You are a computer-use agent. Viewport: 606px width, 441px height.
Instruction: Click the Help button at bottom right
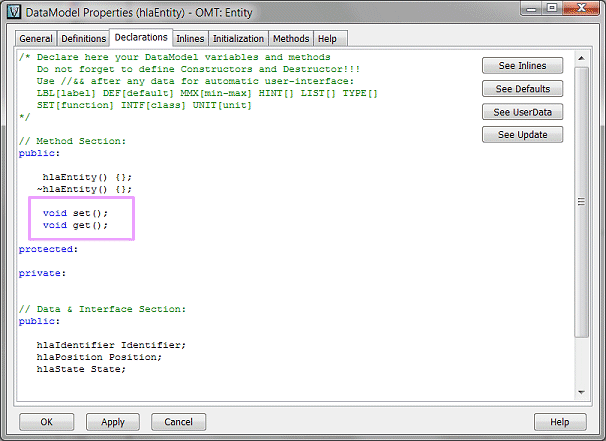pyautogui.click(x=559, y=422)
